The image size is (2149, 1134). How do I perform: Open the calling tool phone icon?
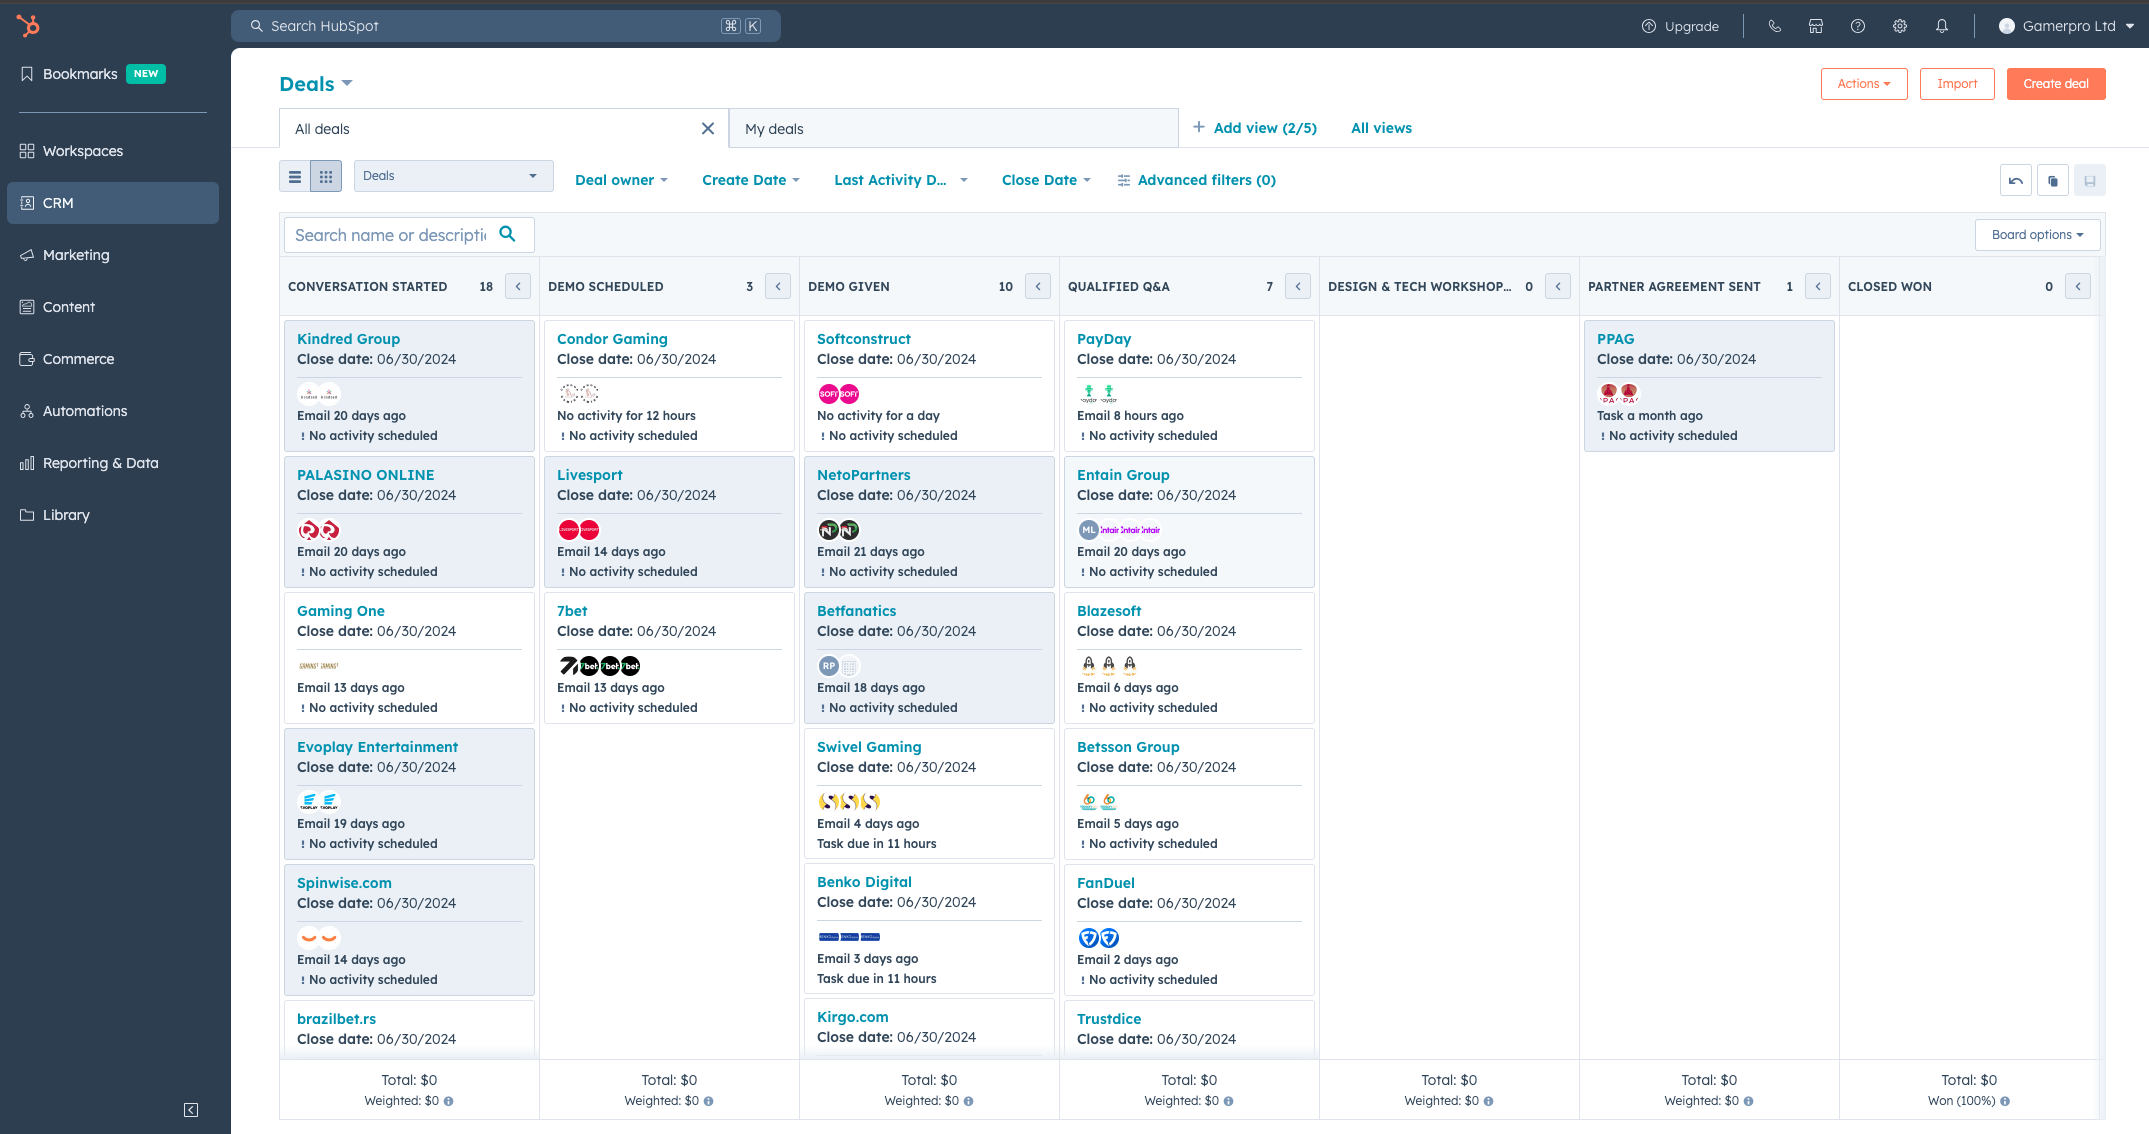click(1775, 26)
